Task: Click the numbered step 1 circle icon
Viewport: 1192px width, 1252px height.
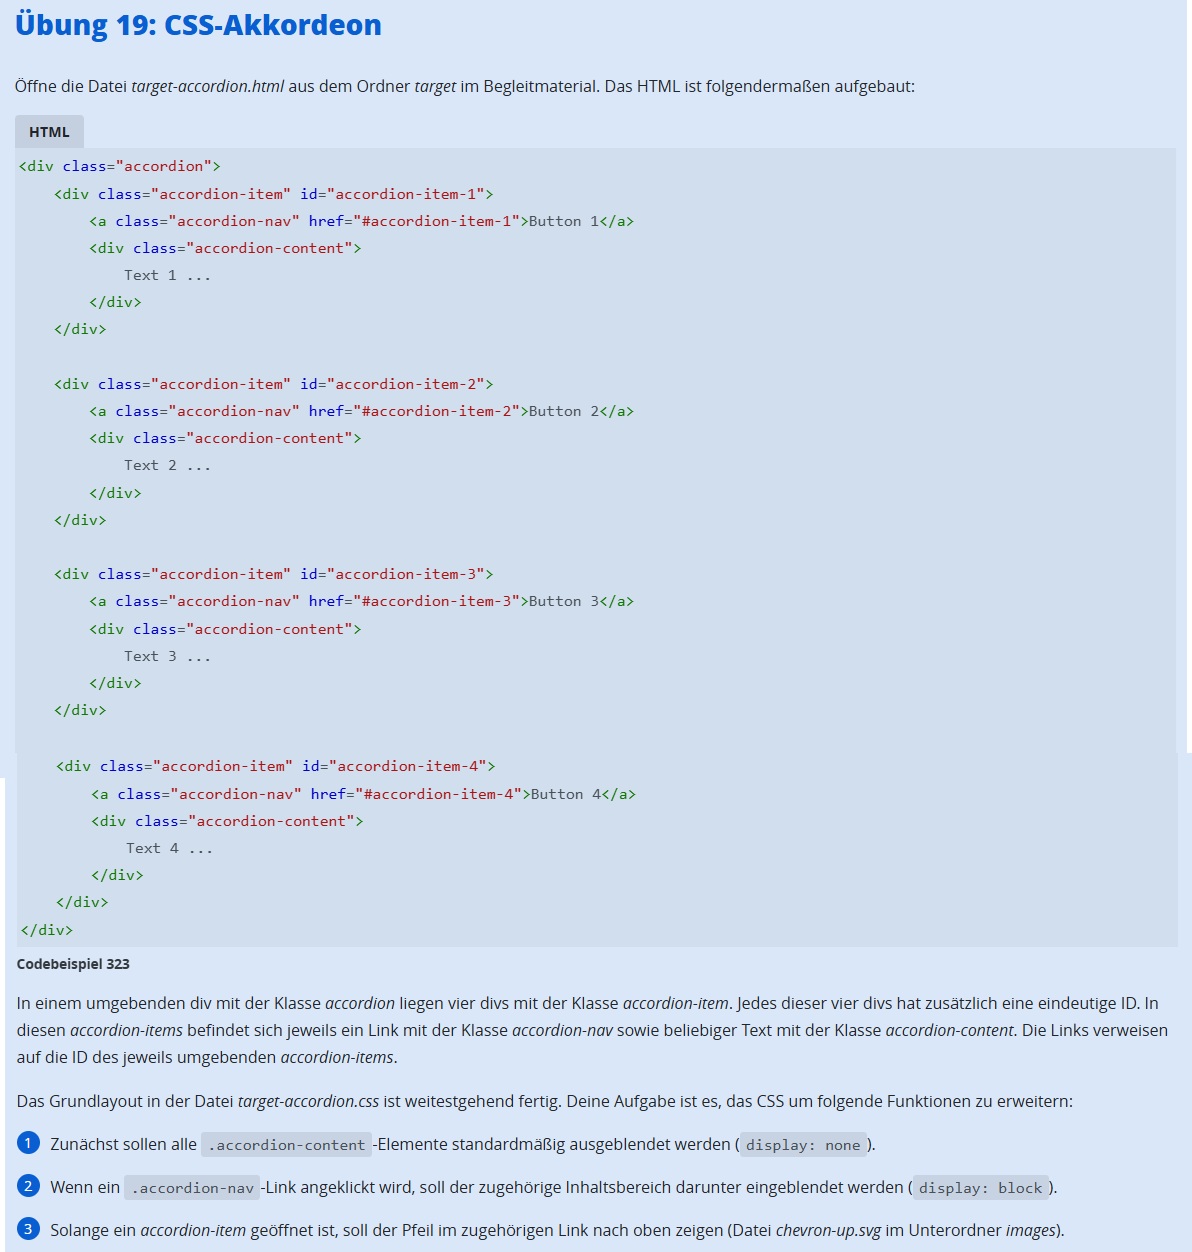Action: (28, 1143)
